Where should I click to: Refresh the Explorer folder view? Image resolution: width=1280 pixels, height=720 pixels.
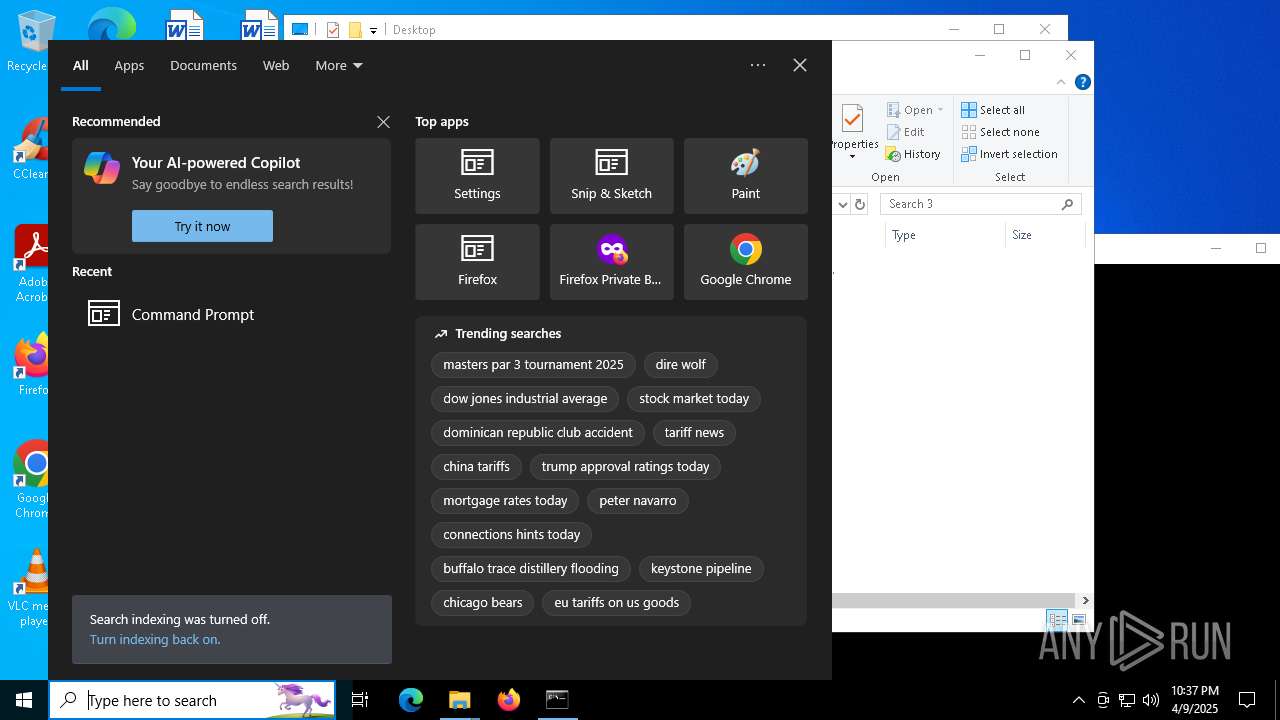pyautogui.click(x=860, y=204)
